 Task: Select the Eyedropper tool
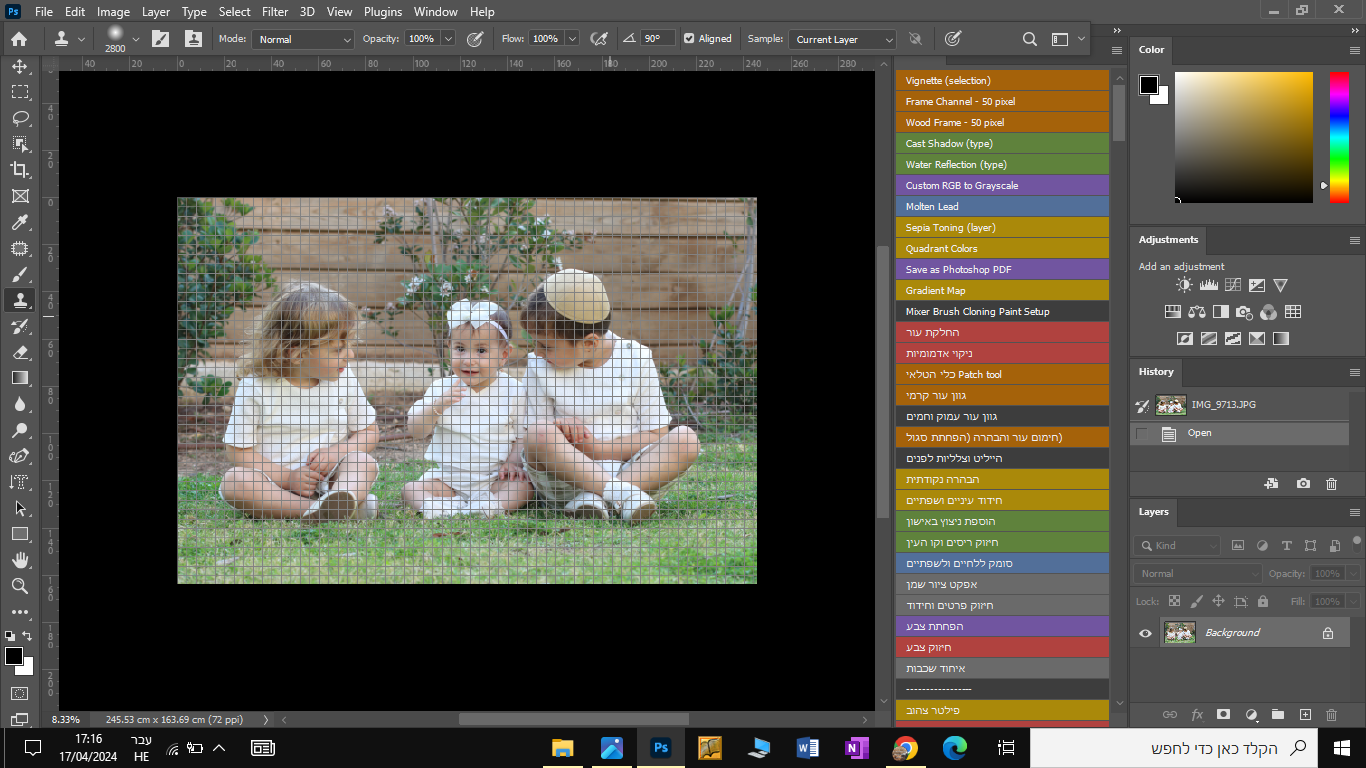[x=19, y=222]
